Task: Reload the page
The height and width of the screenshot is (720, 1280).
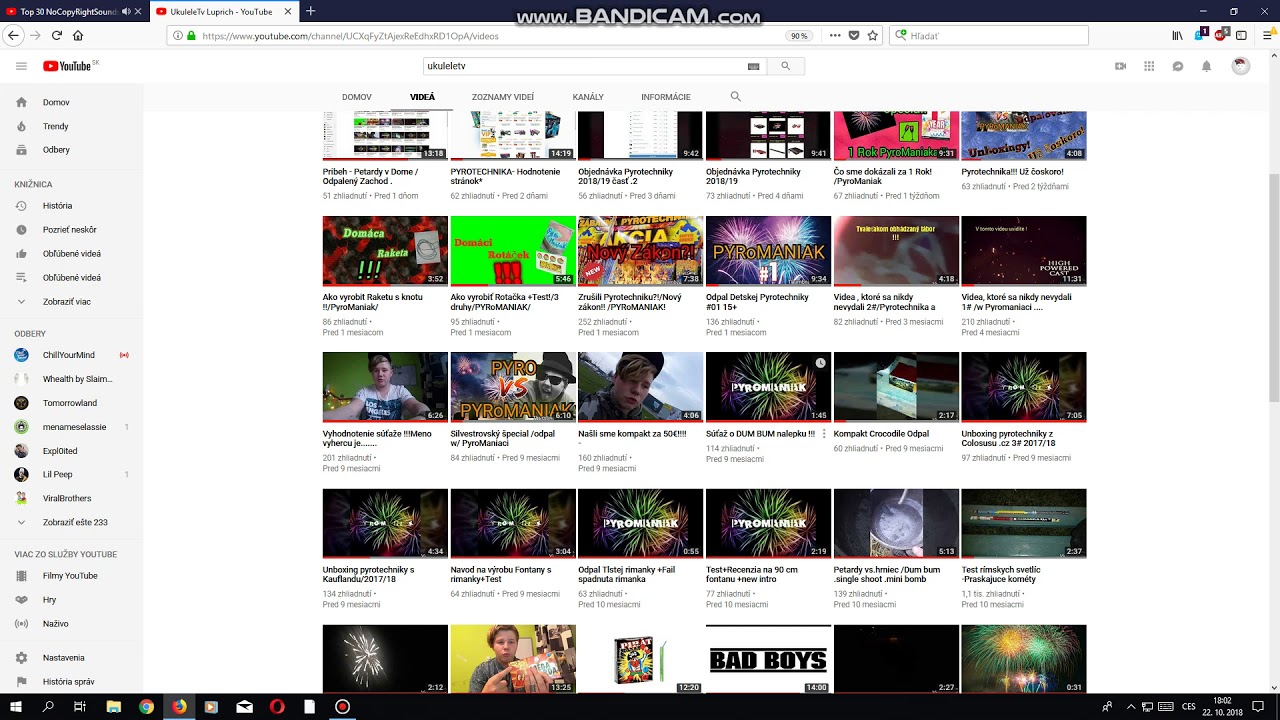Action: click(57, 35)
